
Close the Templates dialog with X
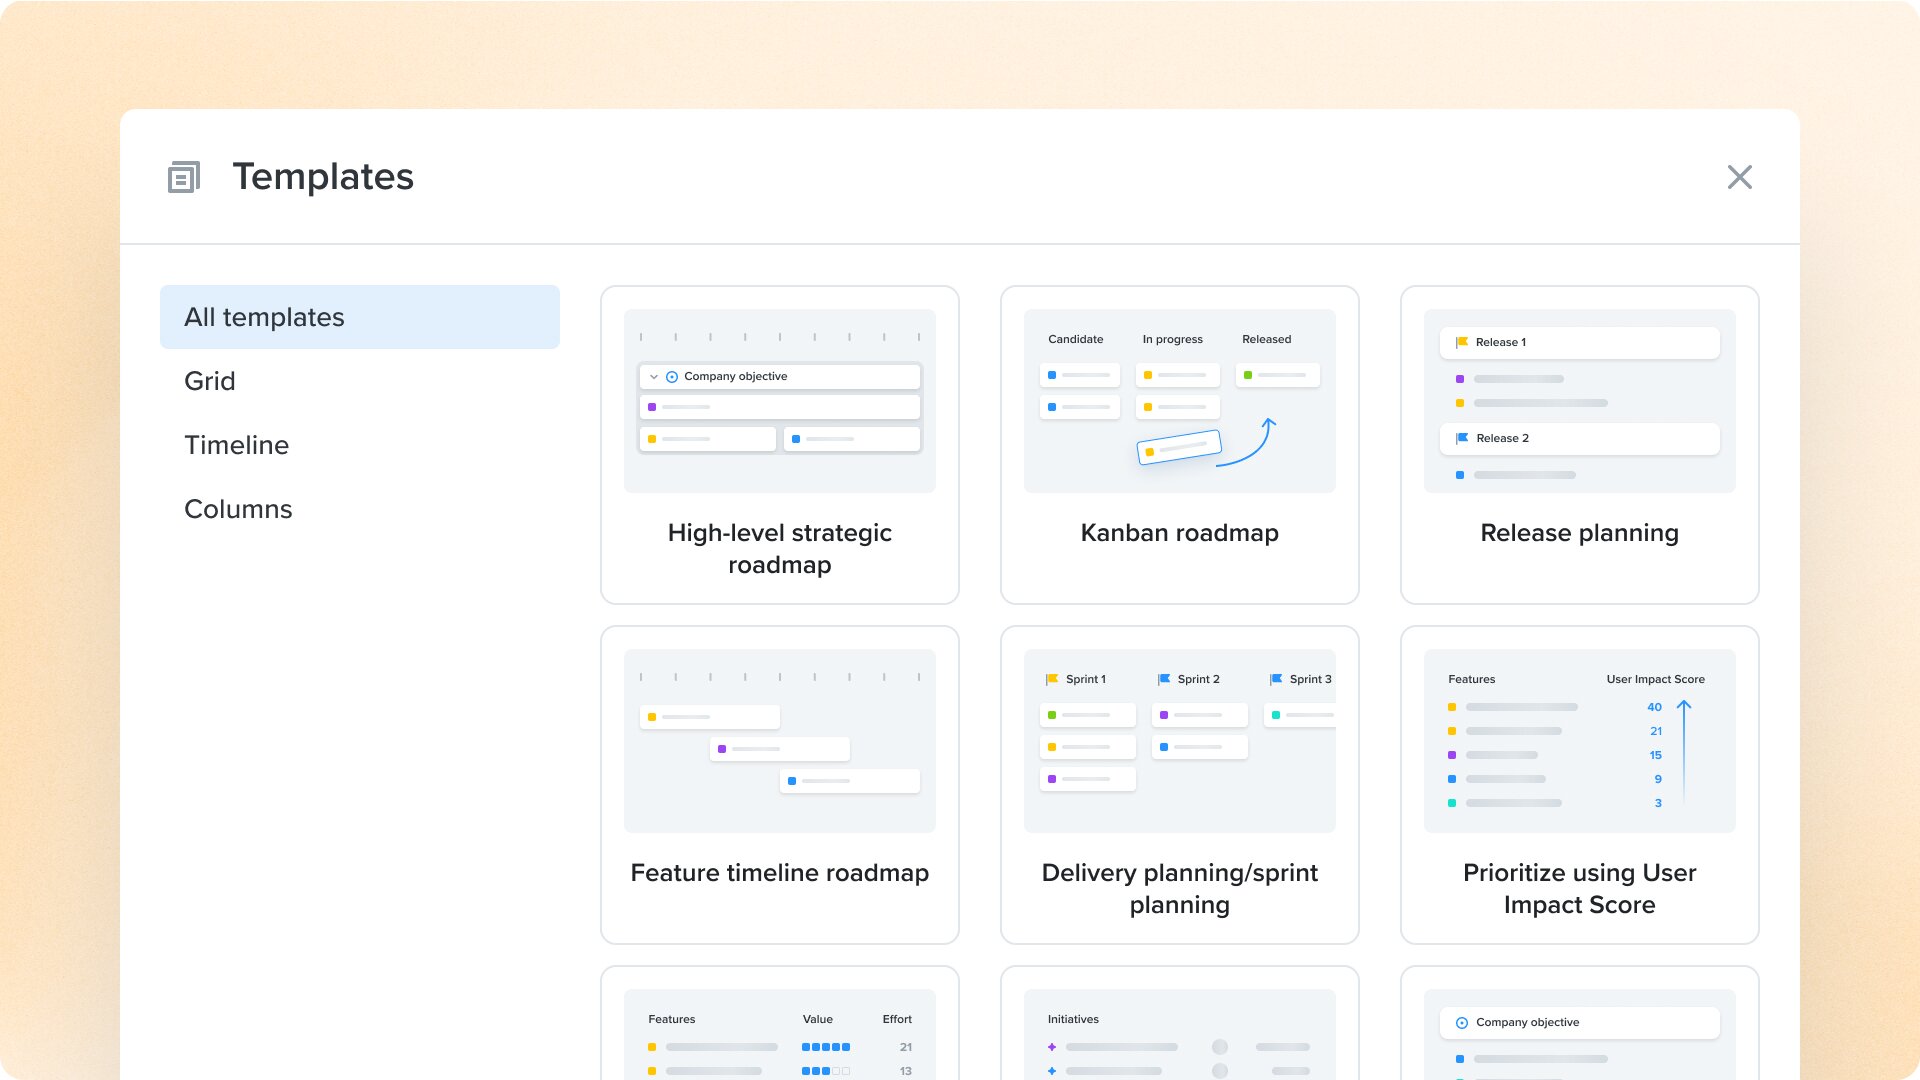tap(1739, 177)
